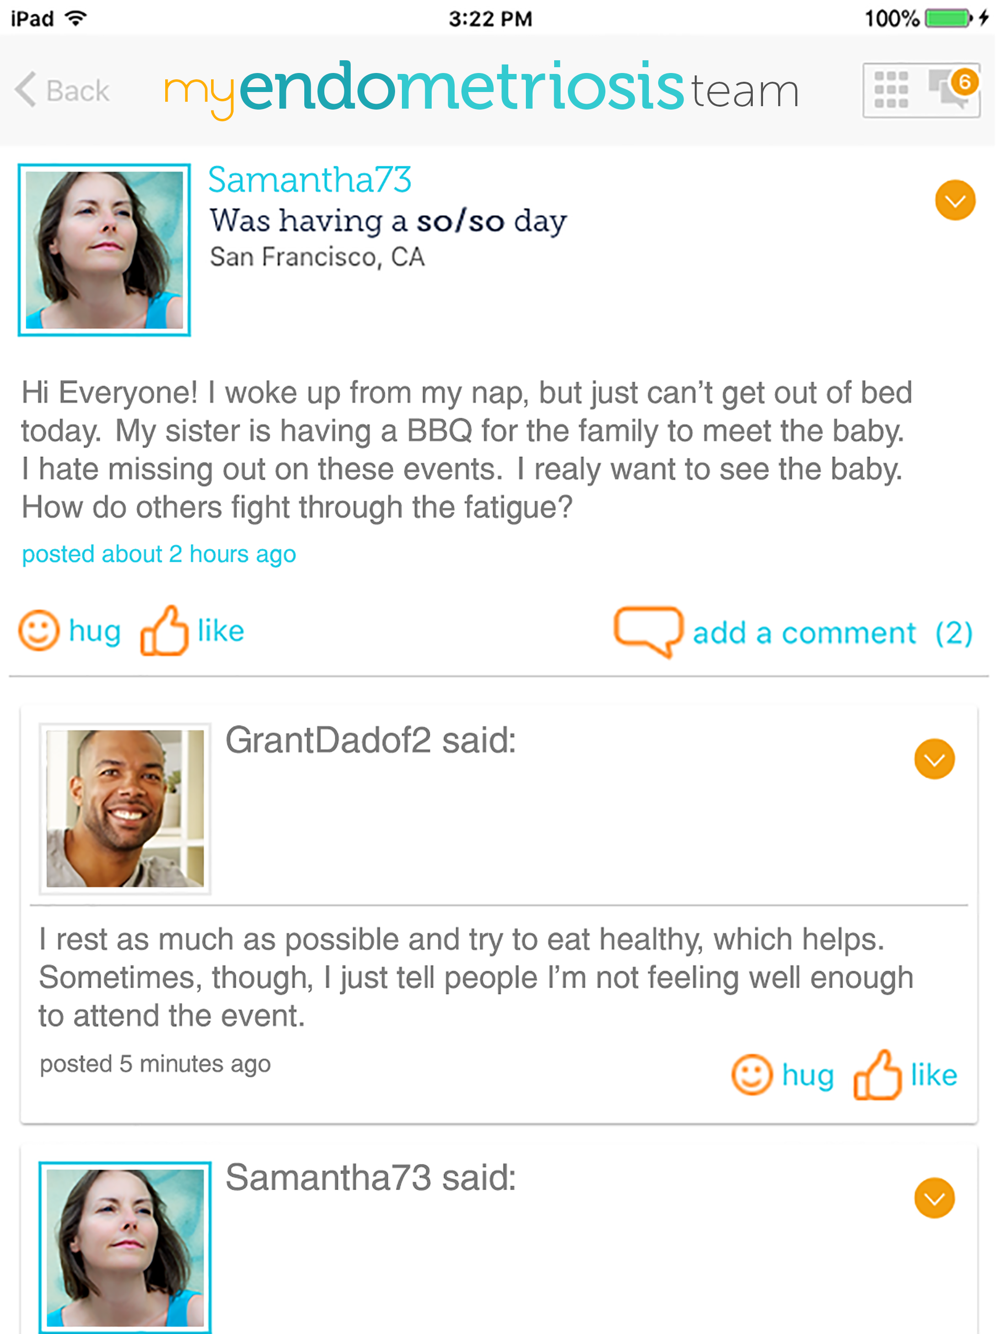Tap 'like' text on GrantDadof2's comment
This screenshot has height=1334, width=1000.
tap(934, 1075)
